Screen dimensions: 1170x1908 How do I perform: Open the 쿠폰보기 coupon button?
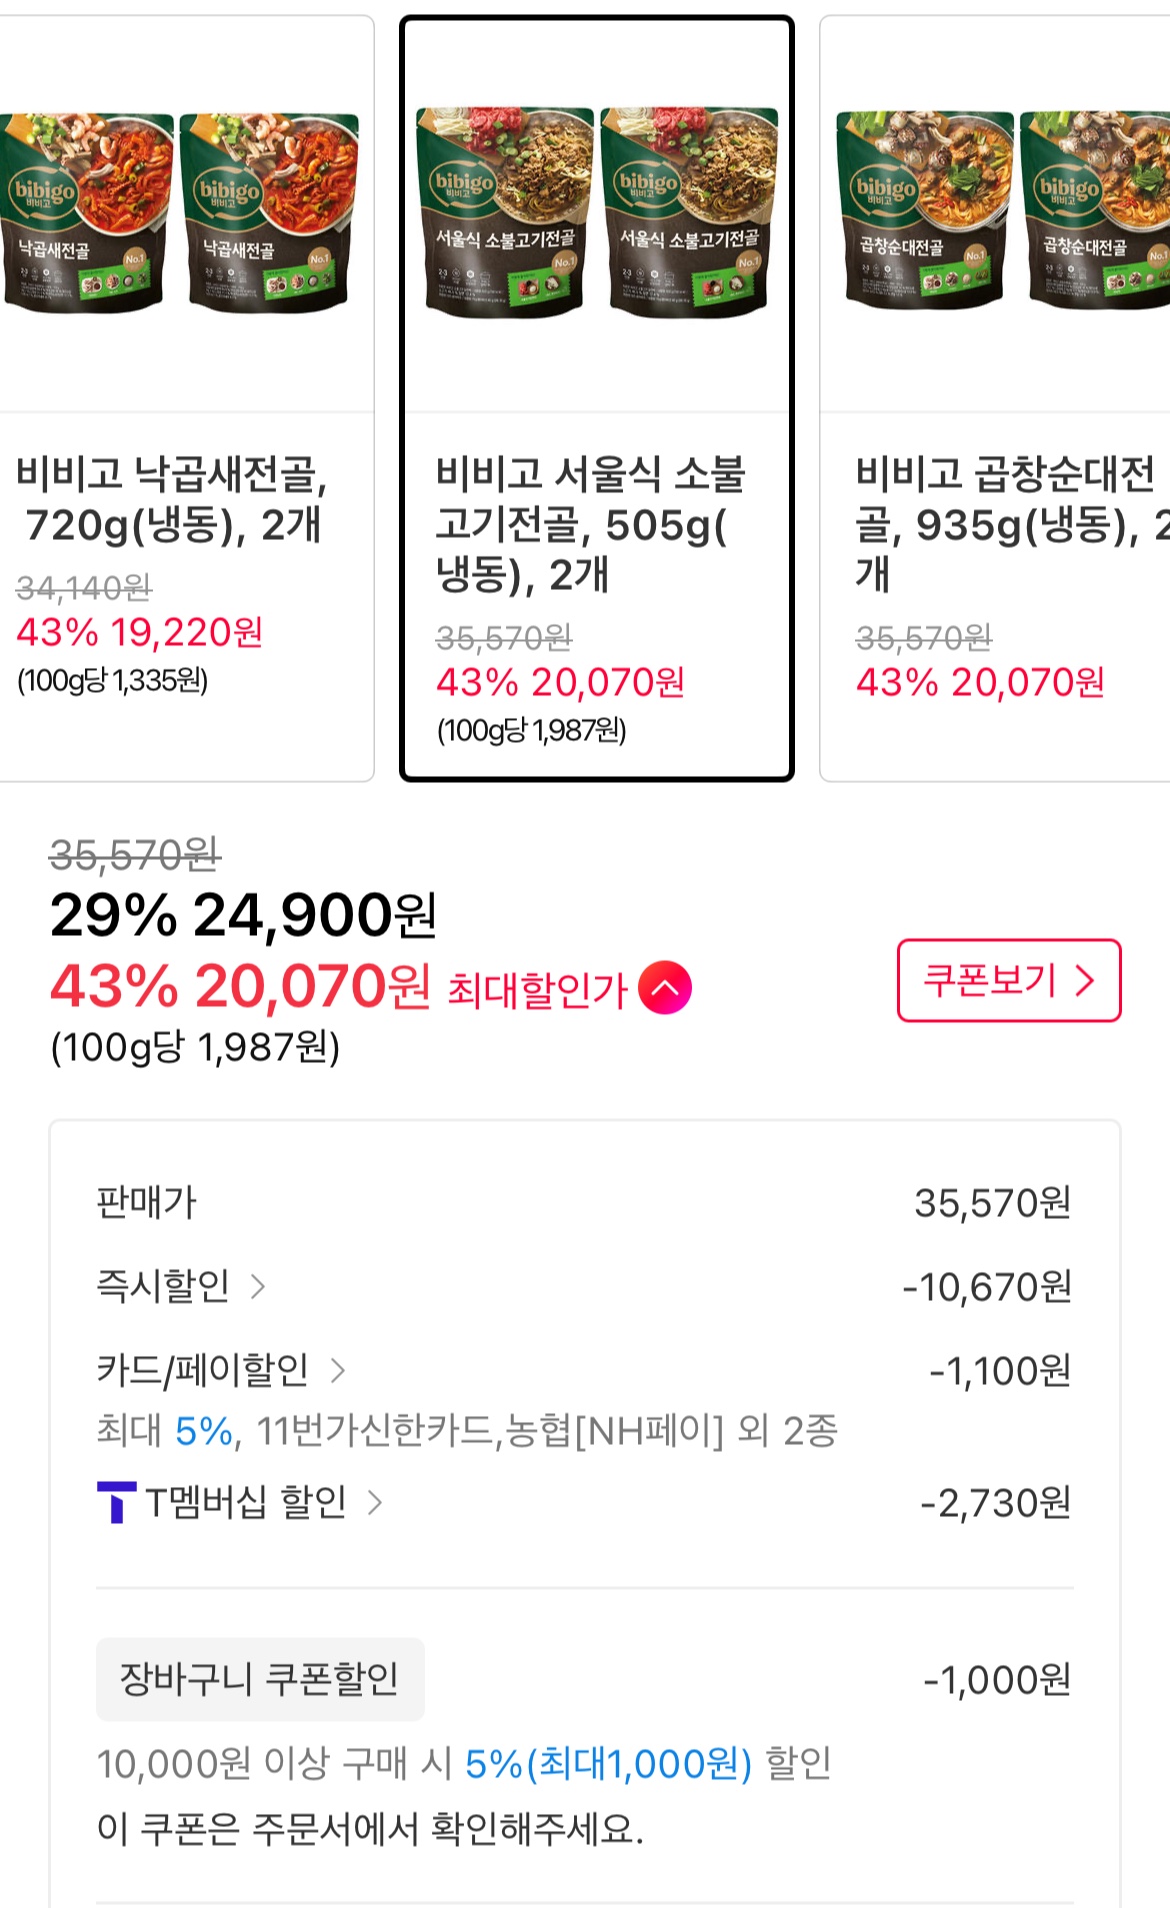pyautogui.click(x=1008, y=980)
